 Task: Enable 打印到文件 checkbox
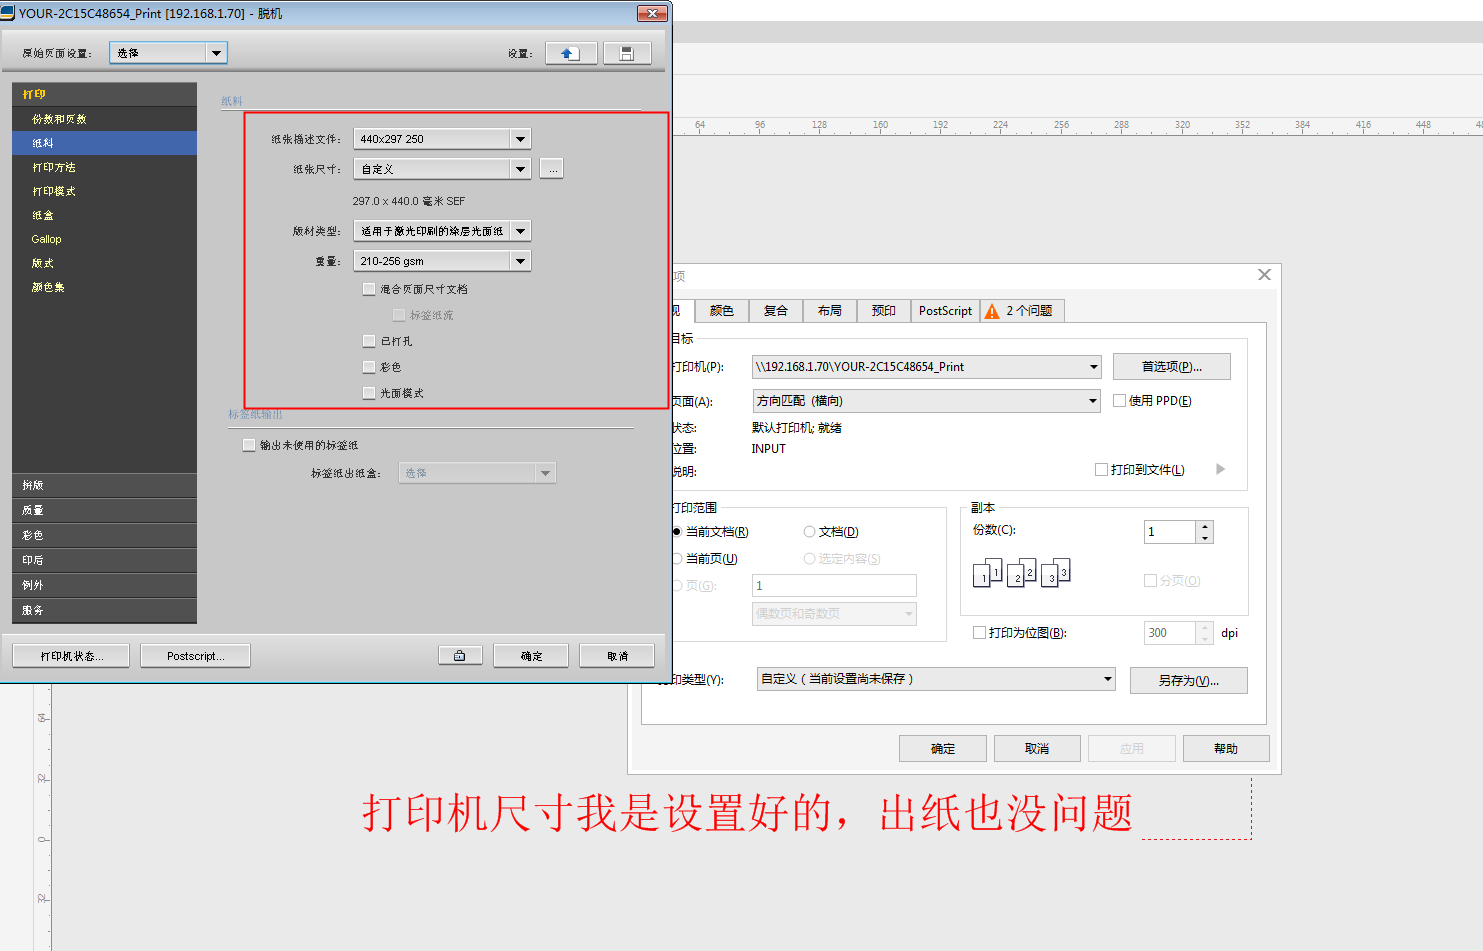(1101, 470)
